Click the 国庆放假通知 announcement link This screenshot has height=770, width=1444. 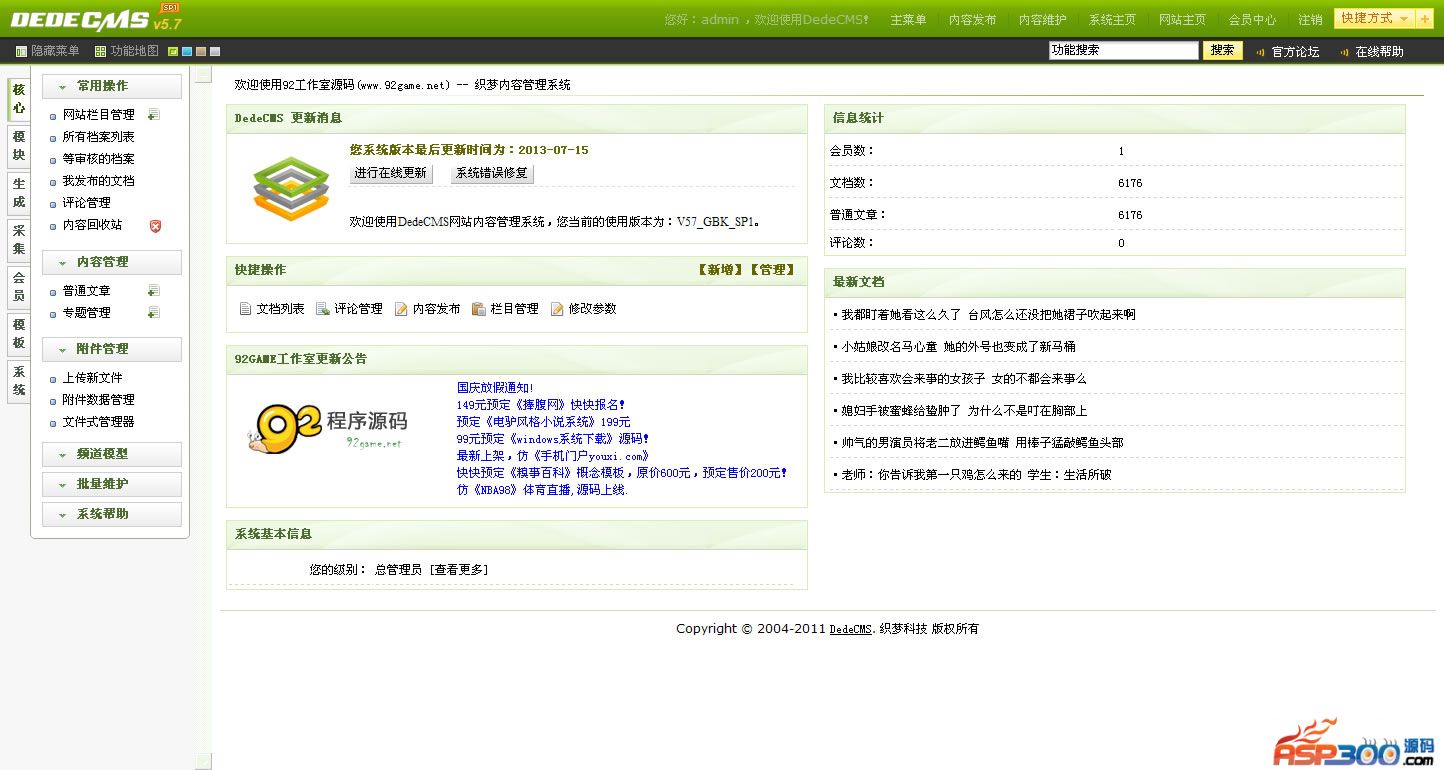495,388
